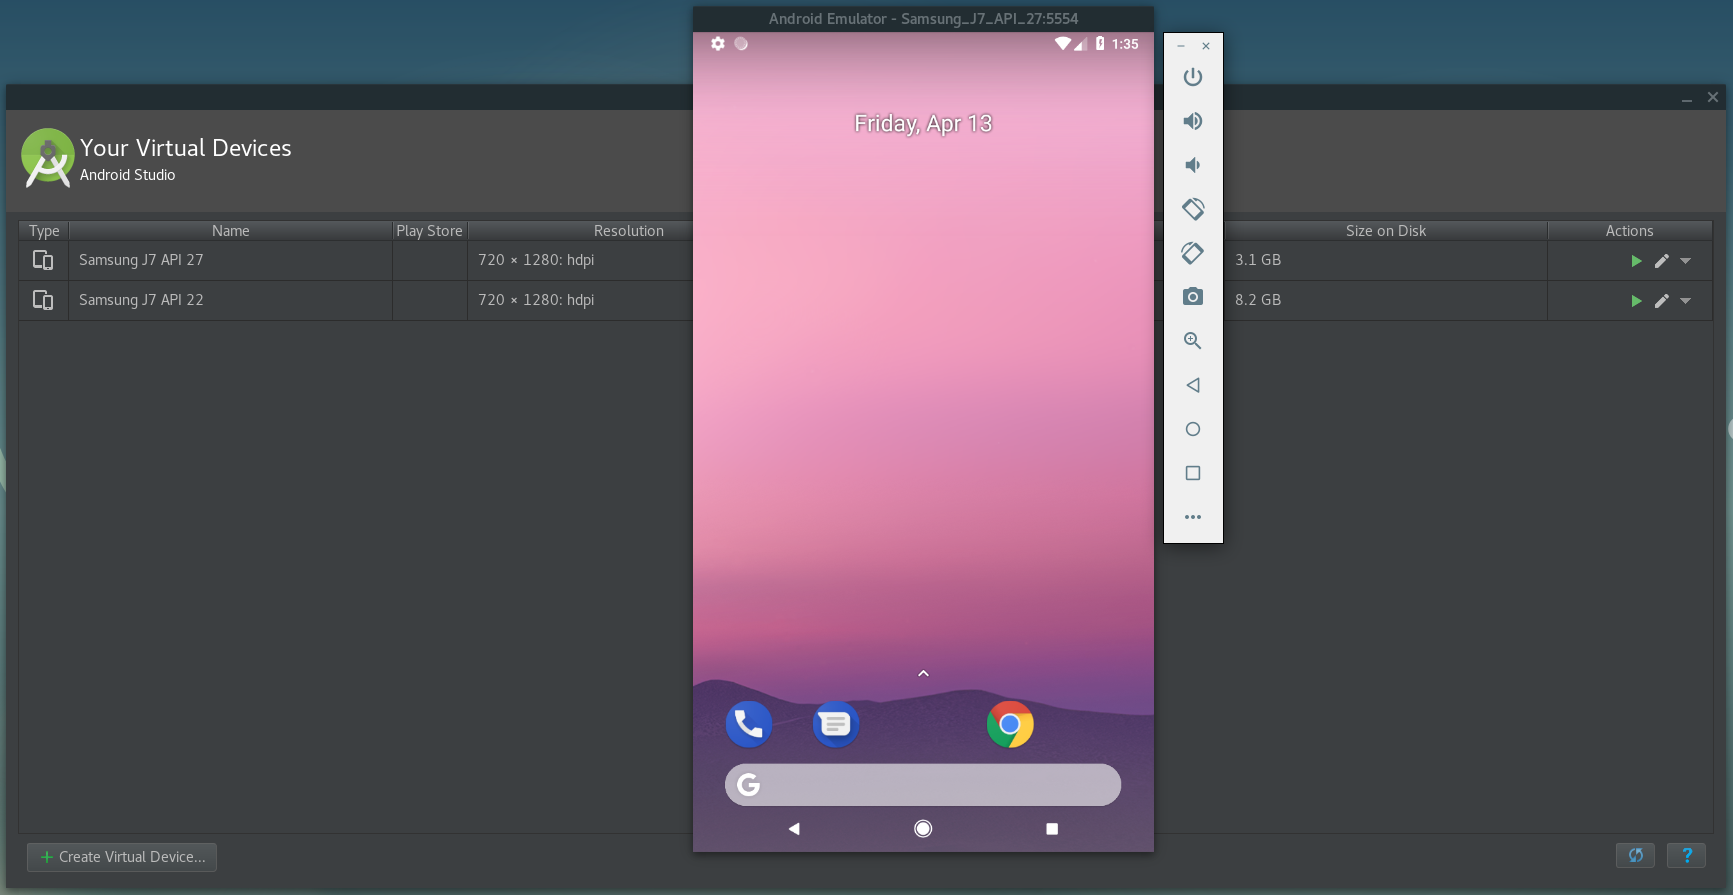
Task: Edit Samsung J7 API 22 with pencil icon
Action: click(x=1661, y=301)
